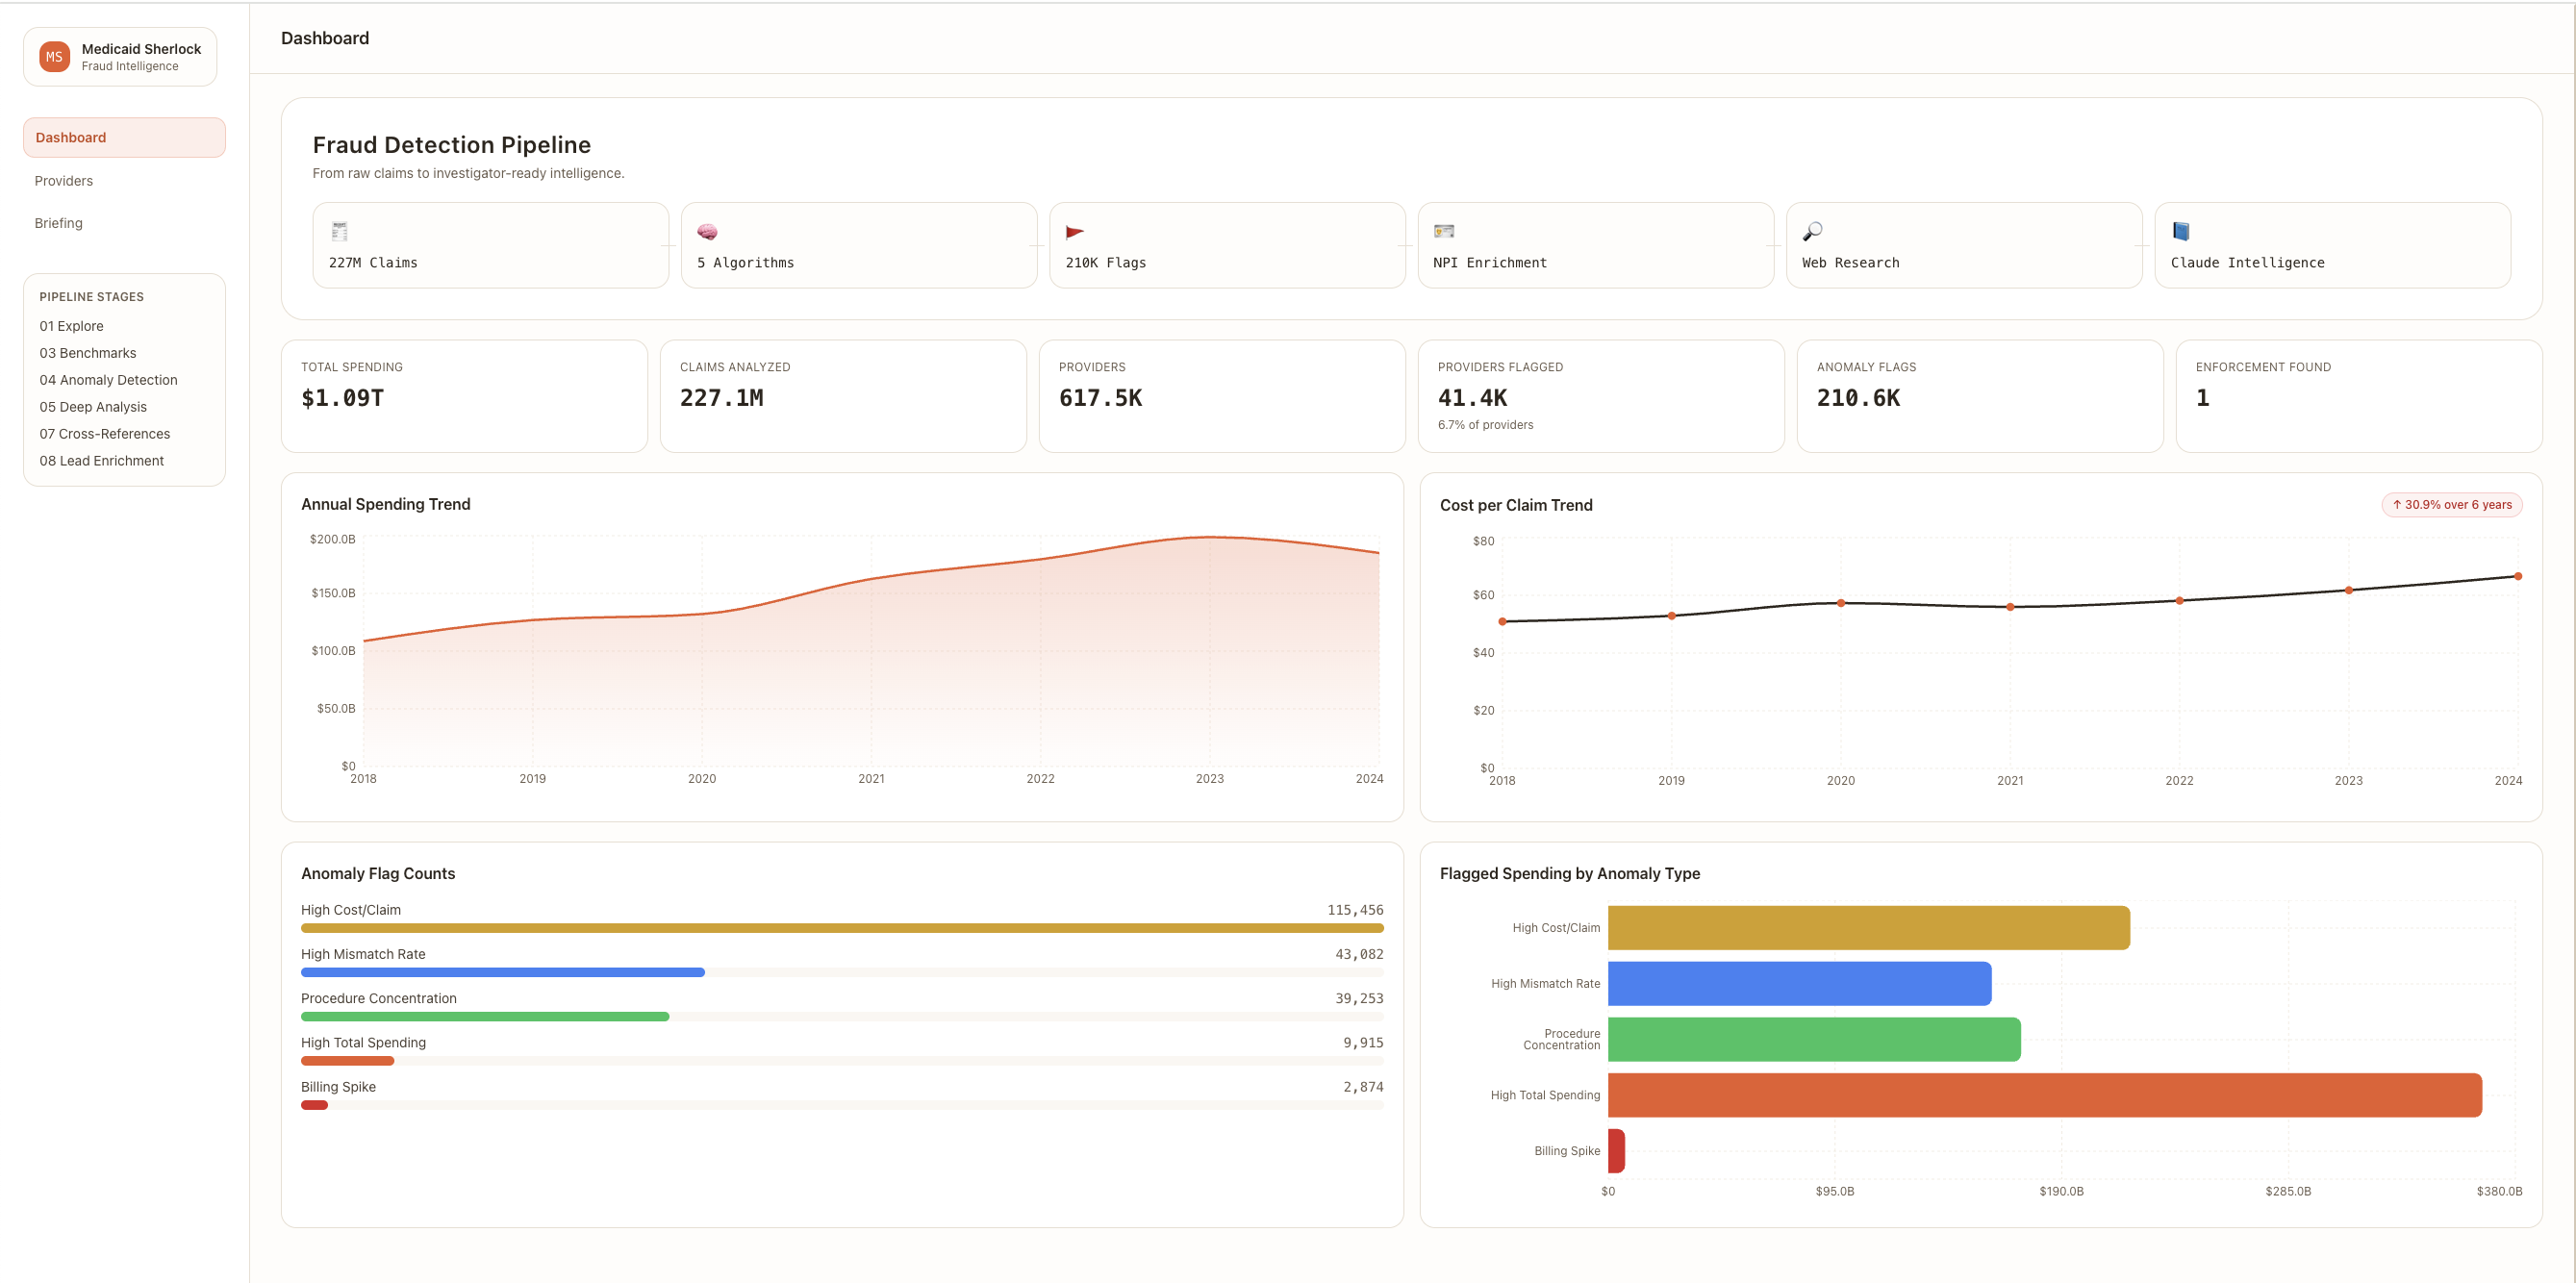This screenshot has height=1283, width=2576.
Task: Click the brain icon for 5 Algorithms
Action: coord(707,231)
